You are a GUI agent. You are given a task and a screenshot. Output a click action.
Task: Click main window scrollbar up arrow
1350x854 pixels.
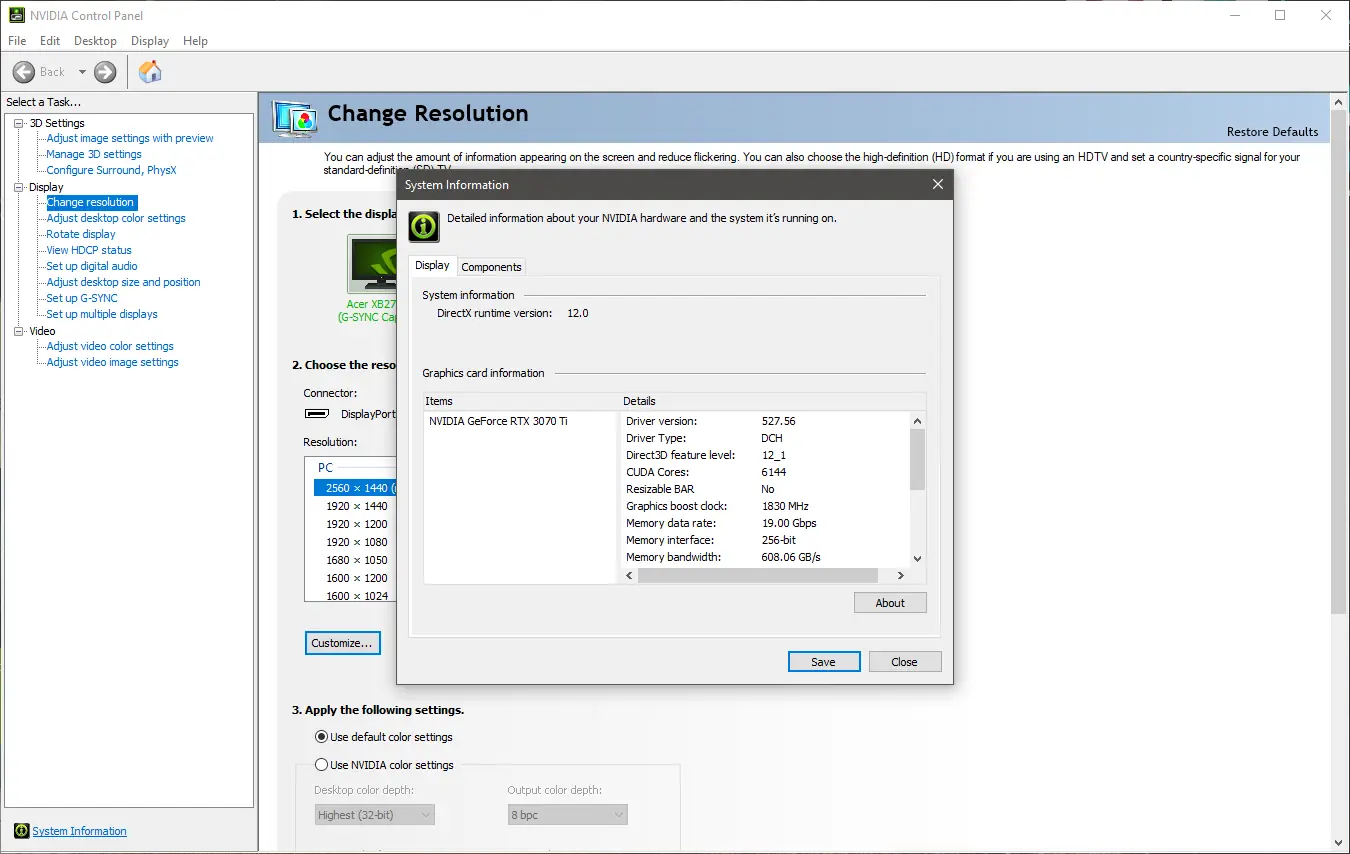point(1339,101)
